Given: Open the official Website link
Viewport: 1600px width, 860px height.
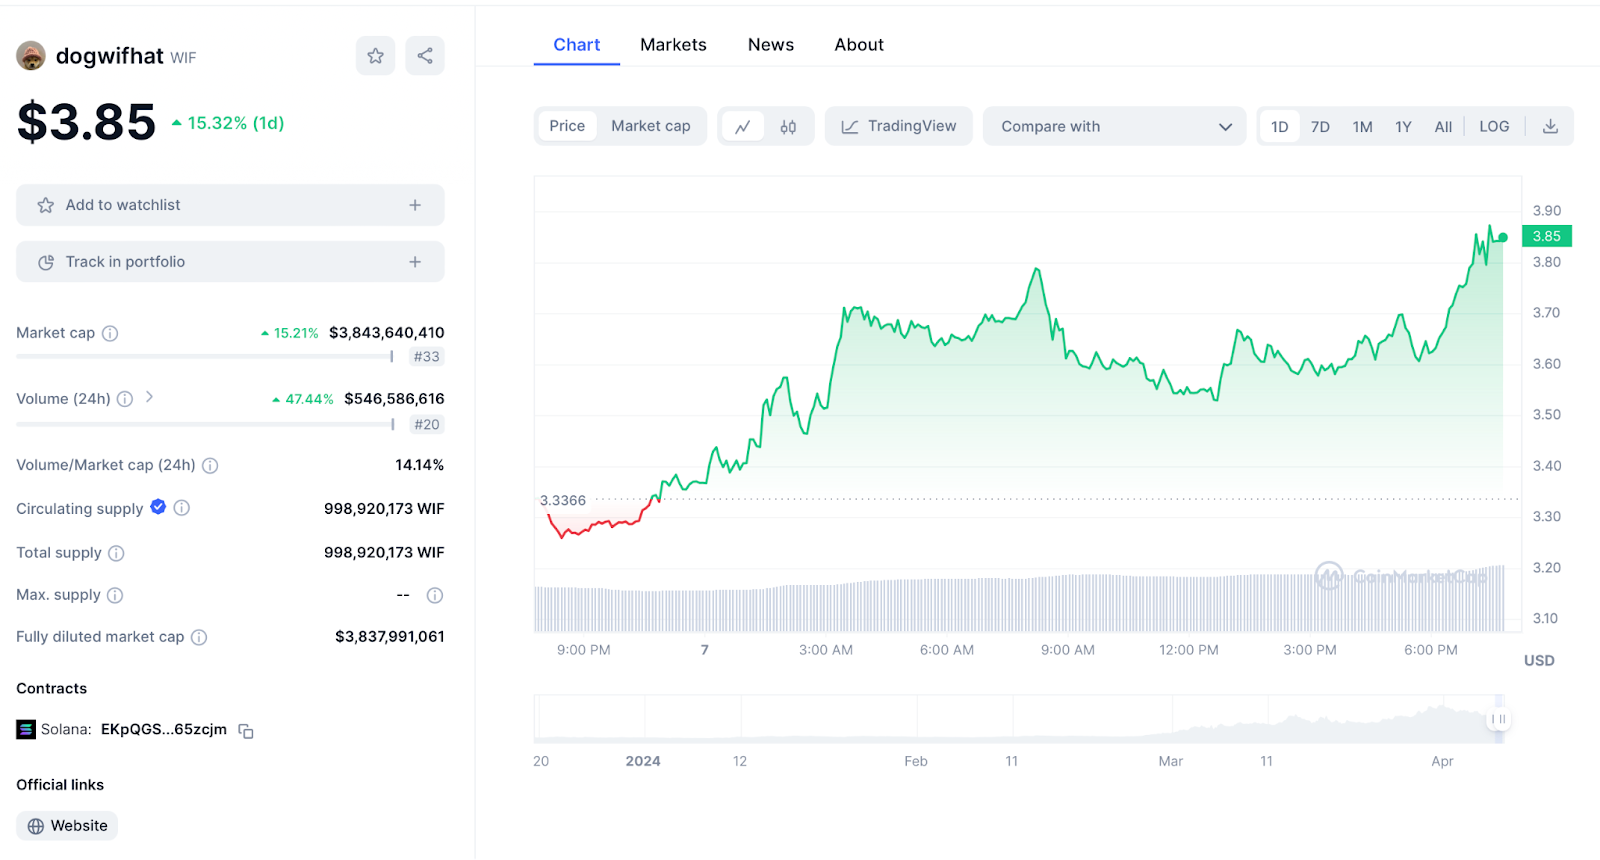Looking at the screenshot, I should (67, 826).
